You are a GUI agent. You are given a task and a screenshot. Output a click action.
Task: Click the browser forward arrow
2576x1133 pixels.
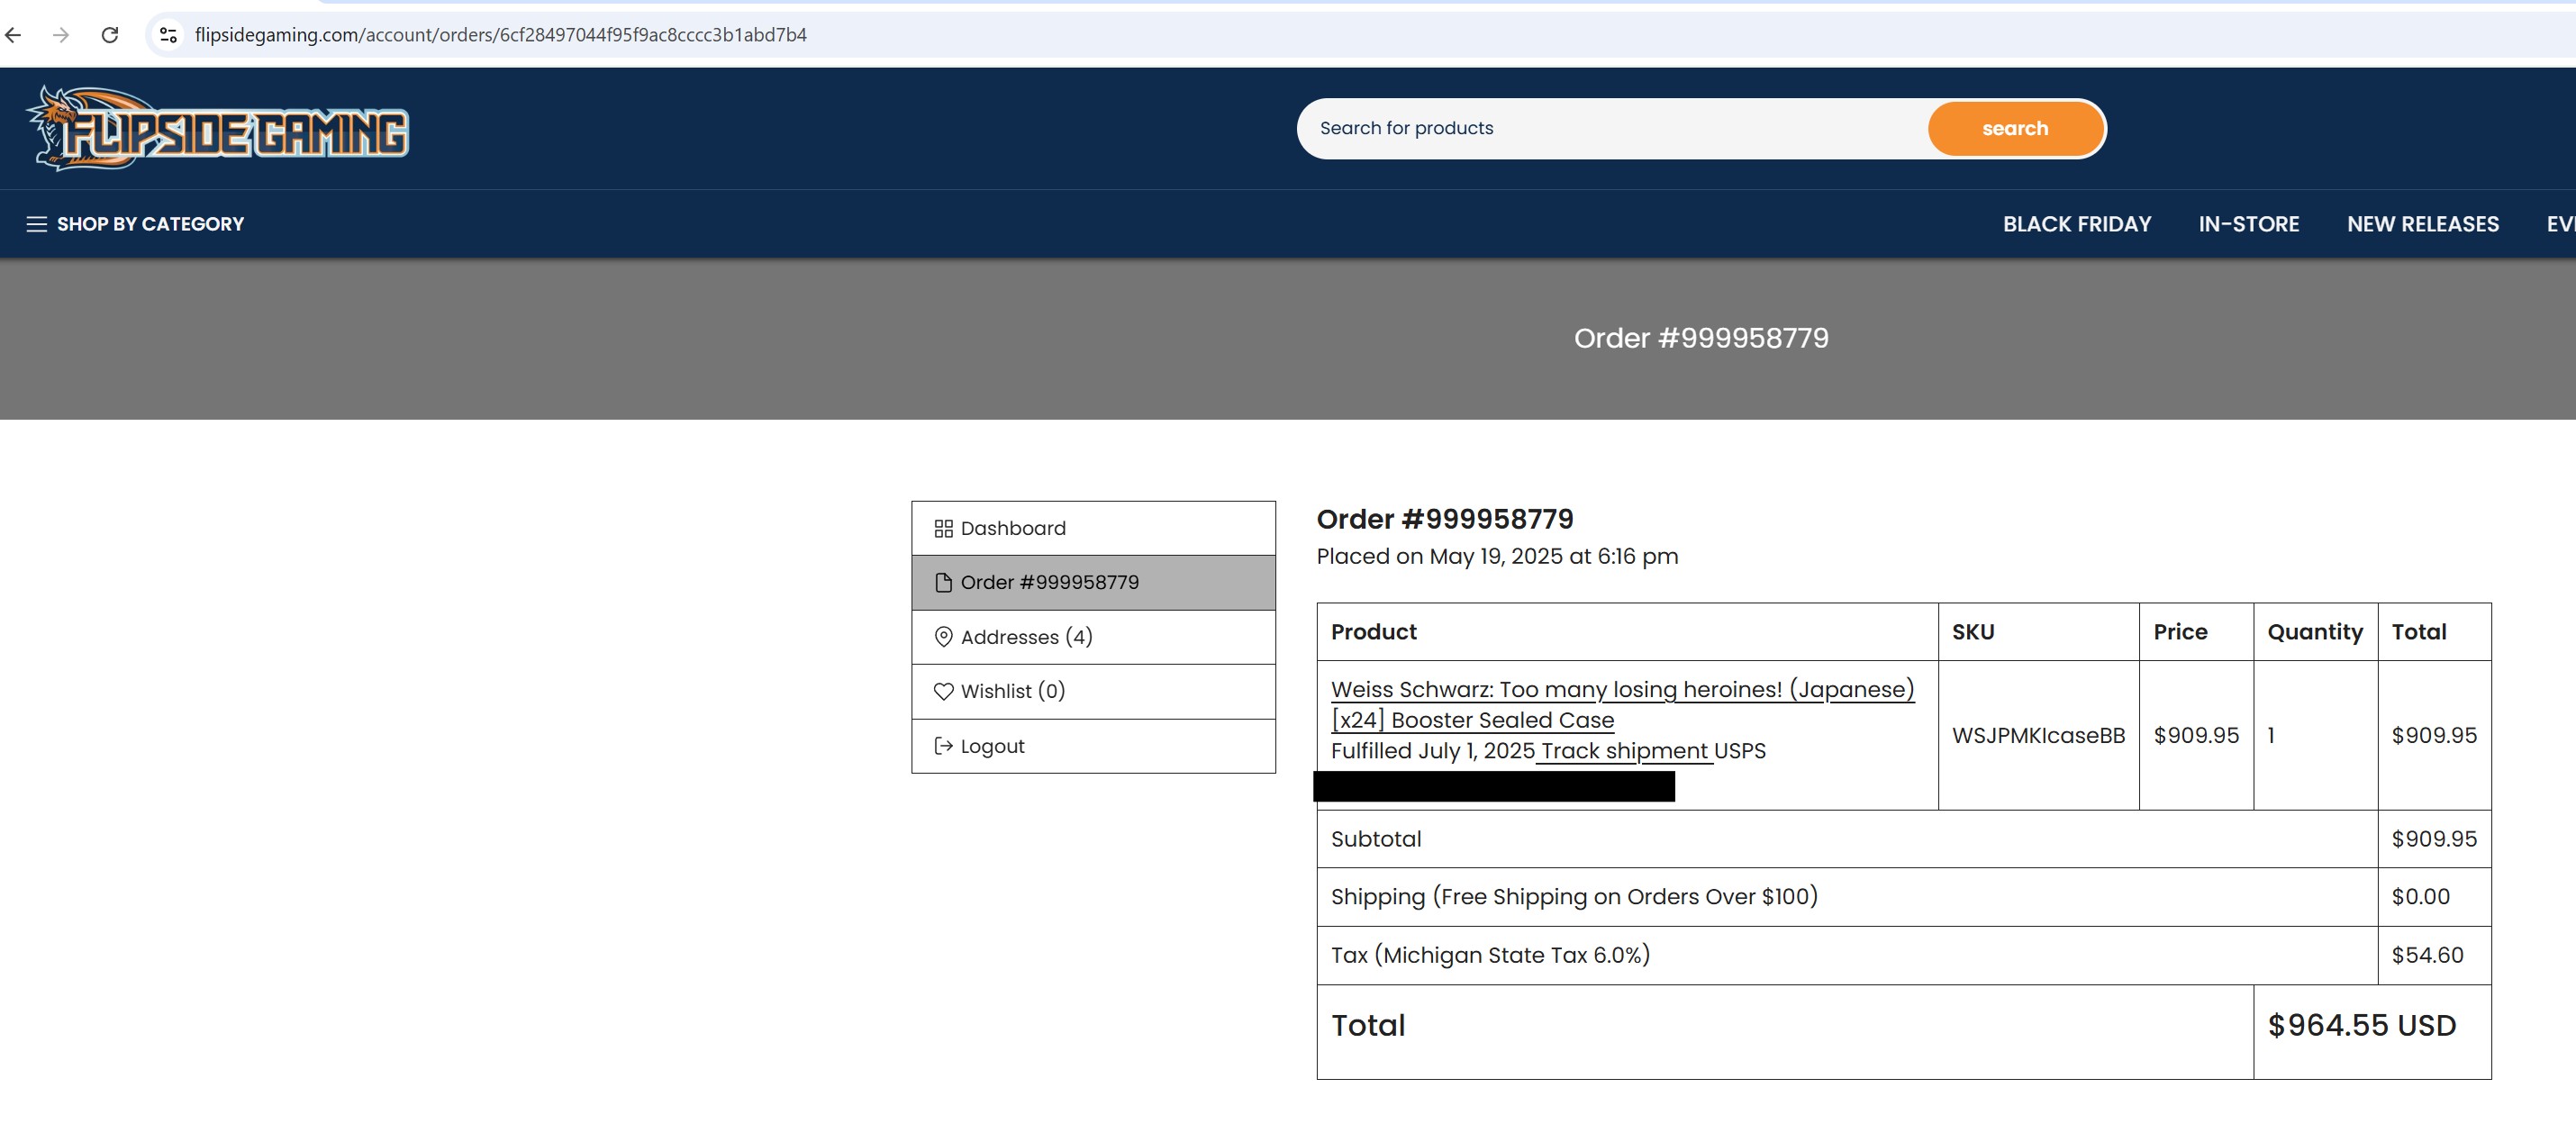tap(61, 35)
